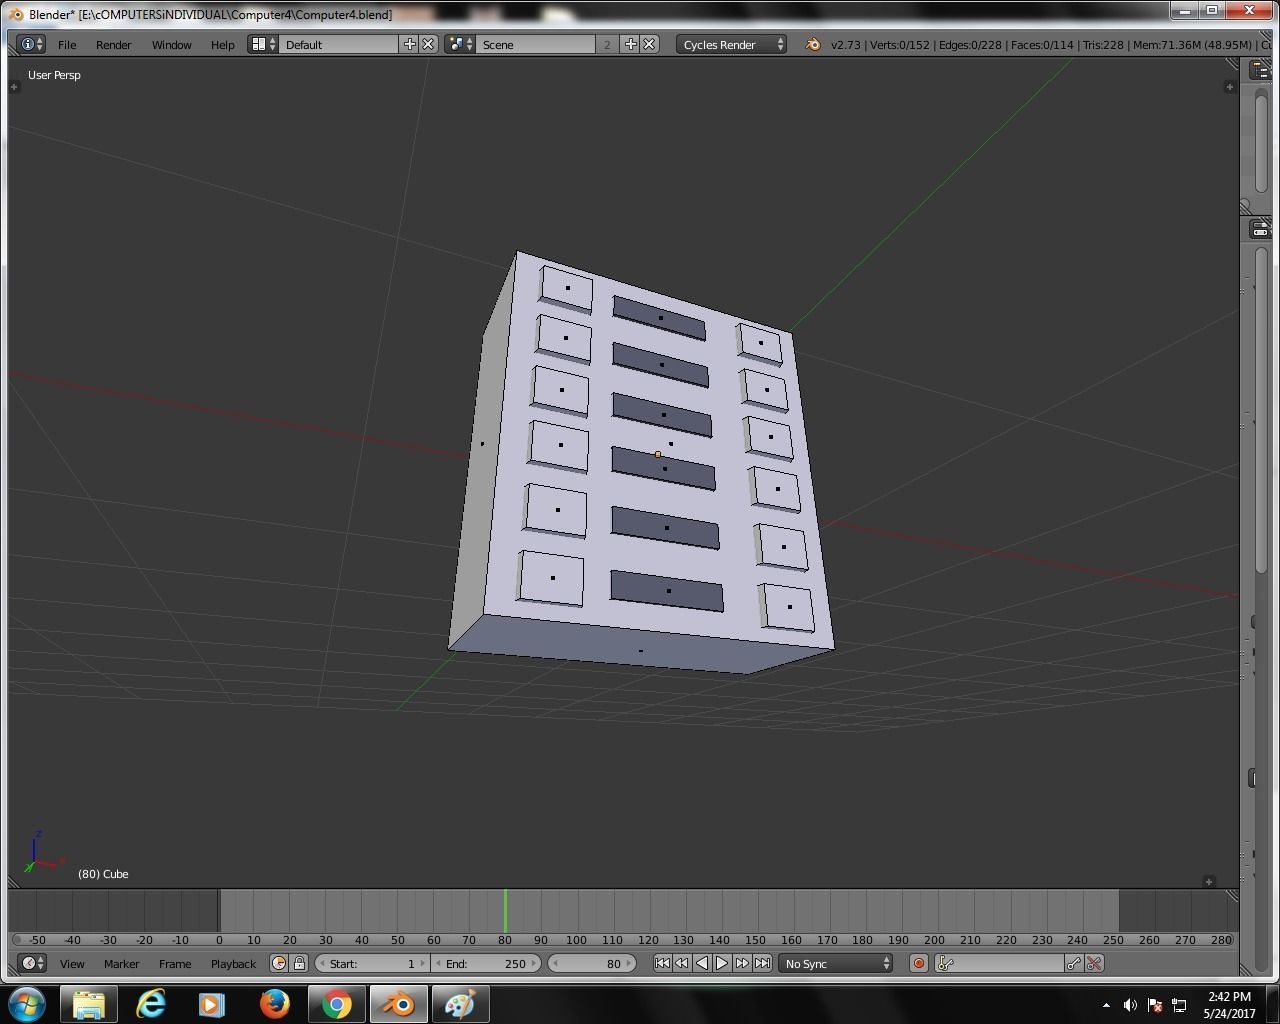Click the User Persp view label

pos(54,75)
